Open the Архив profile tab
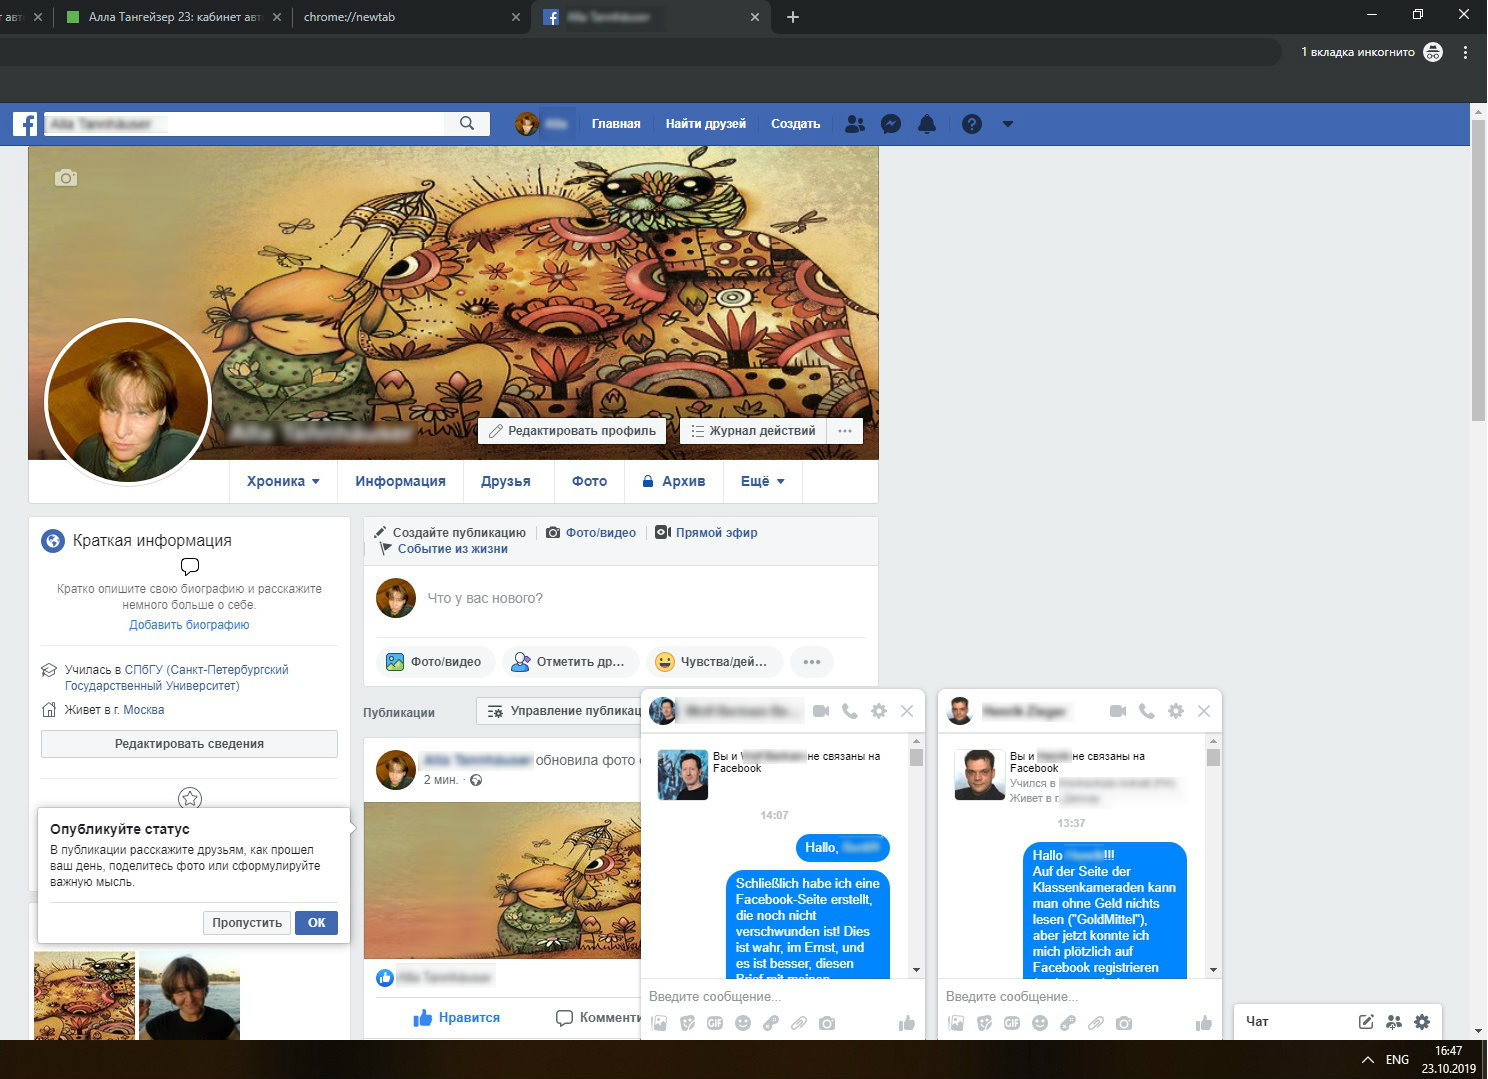1488x1079 pixels. (x=674, y=481)
